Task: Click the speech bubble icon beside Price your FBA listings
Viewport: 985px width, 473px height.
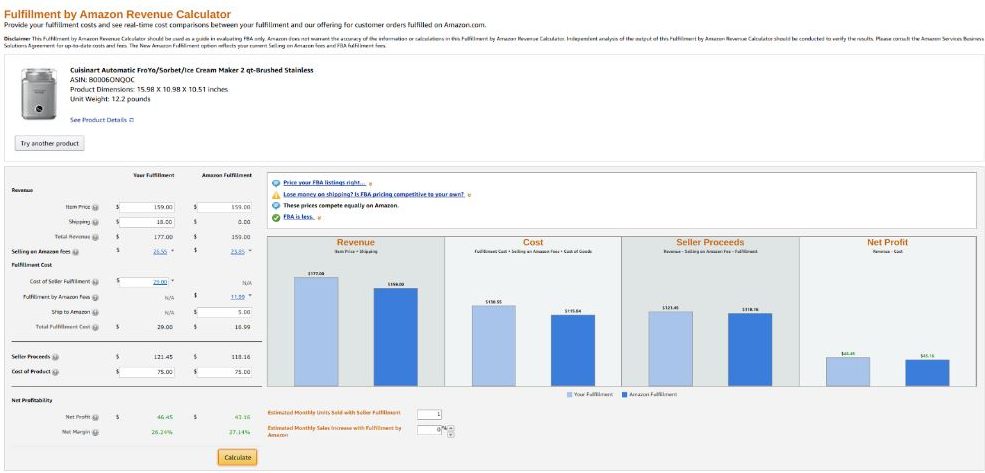Action: pos(276,183)
